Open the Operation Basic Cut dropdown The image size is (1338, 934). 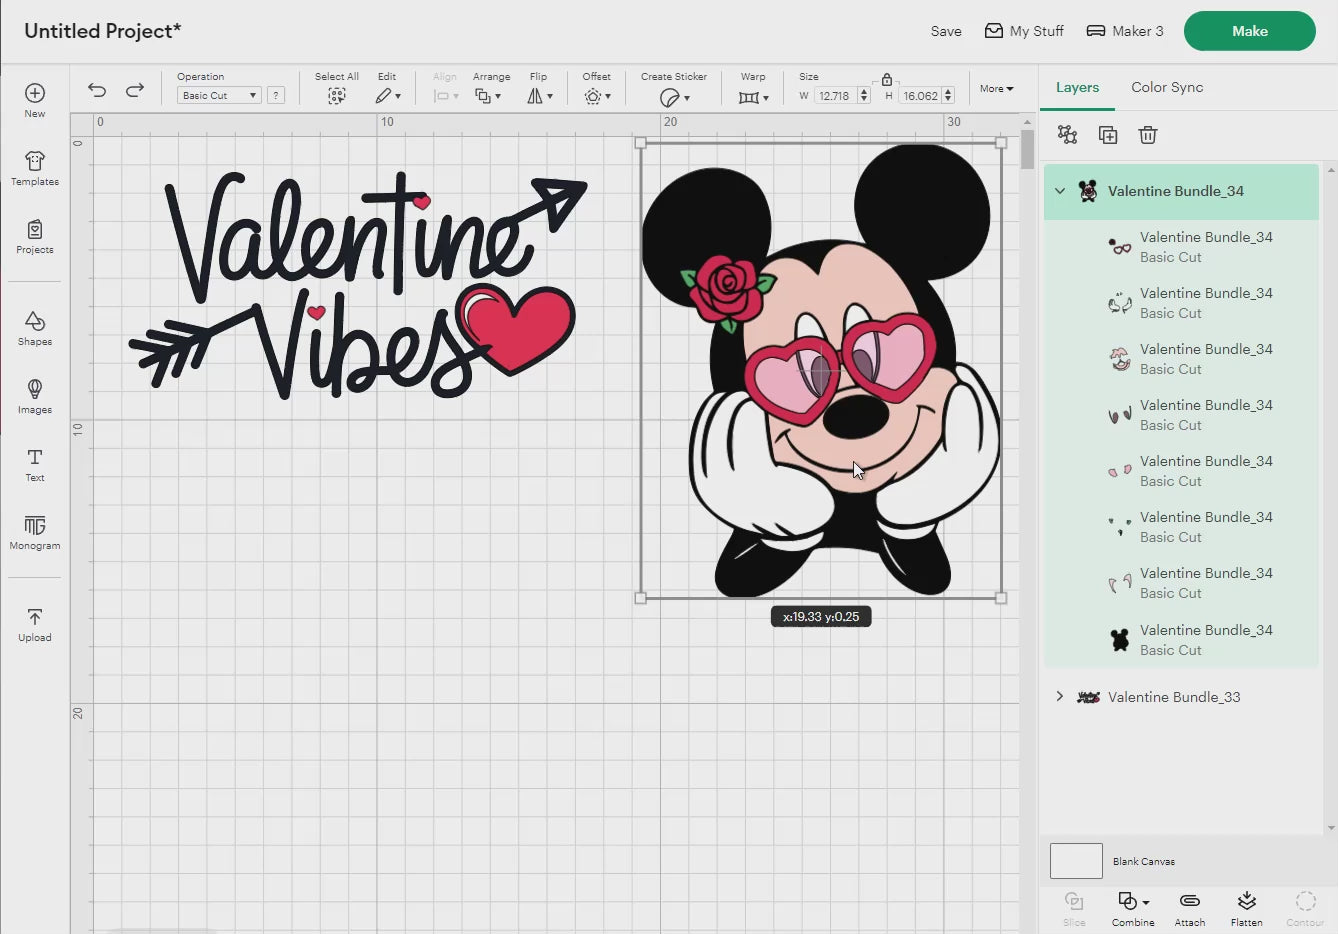coord(219,95)
